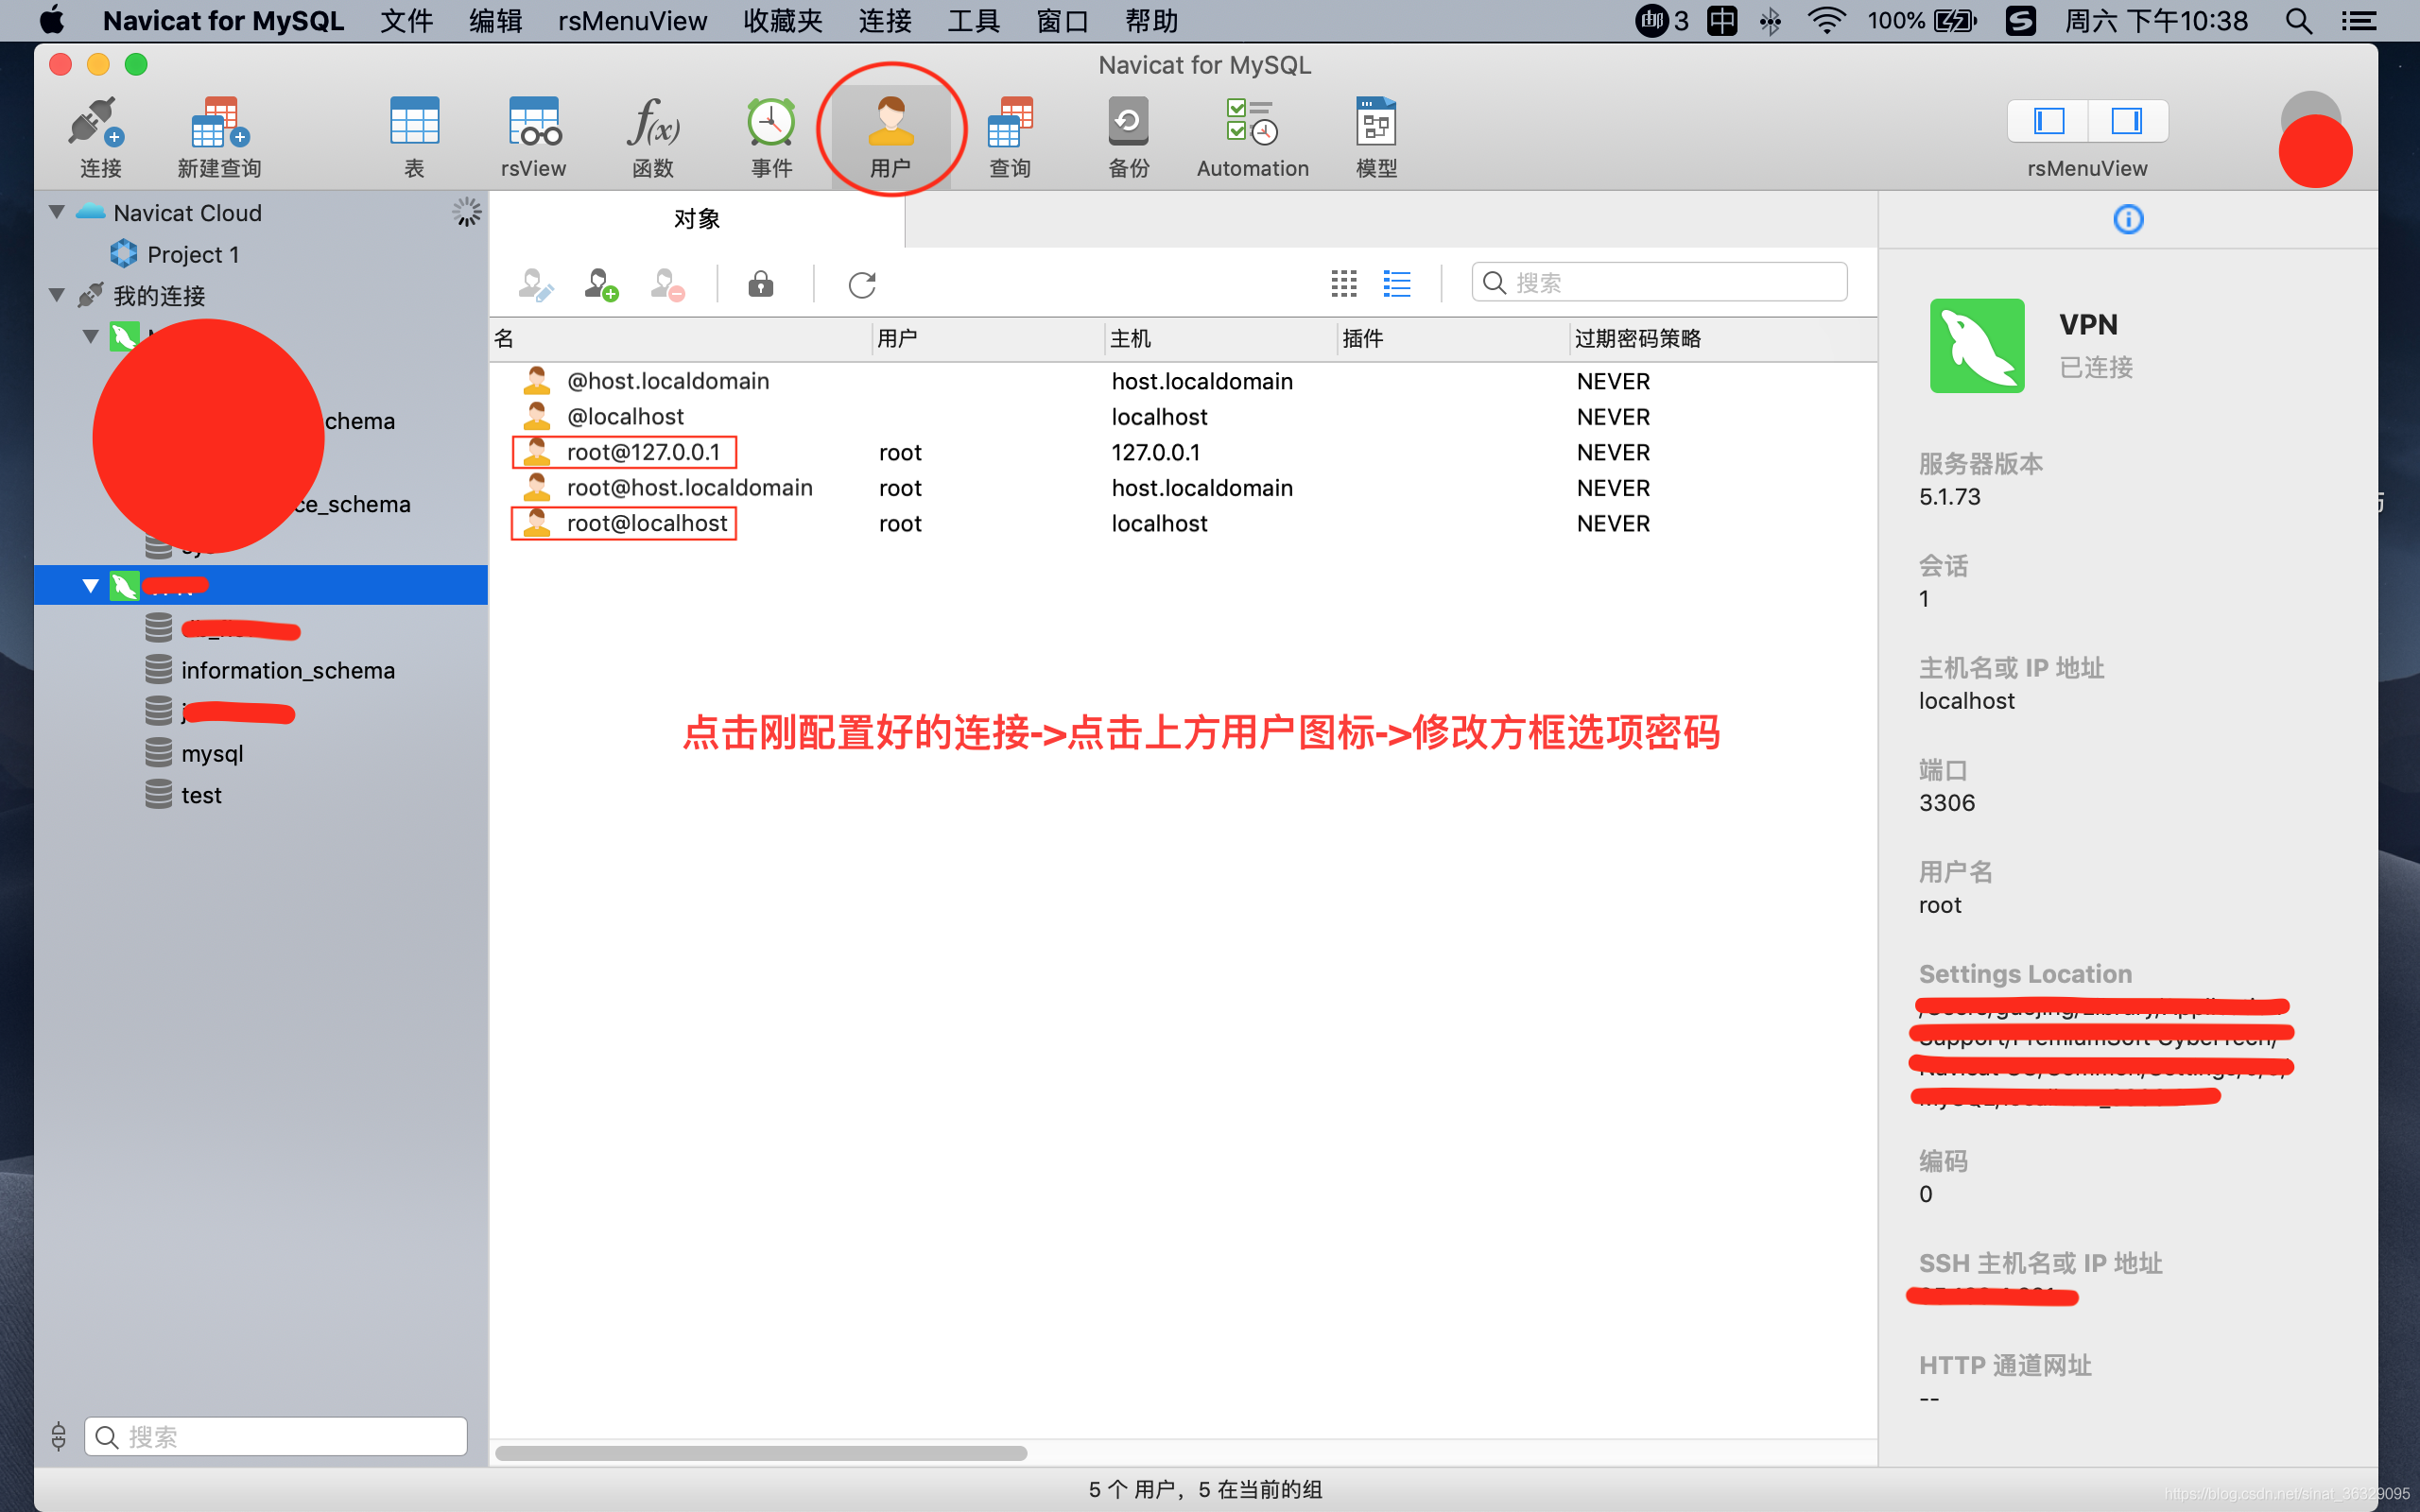Image resolution: width=2420 pixels, height=1512 pixels.
Task: Select anonymous user @host.localdomain
Action: 668,381
